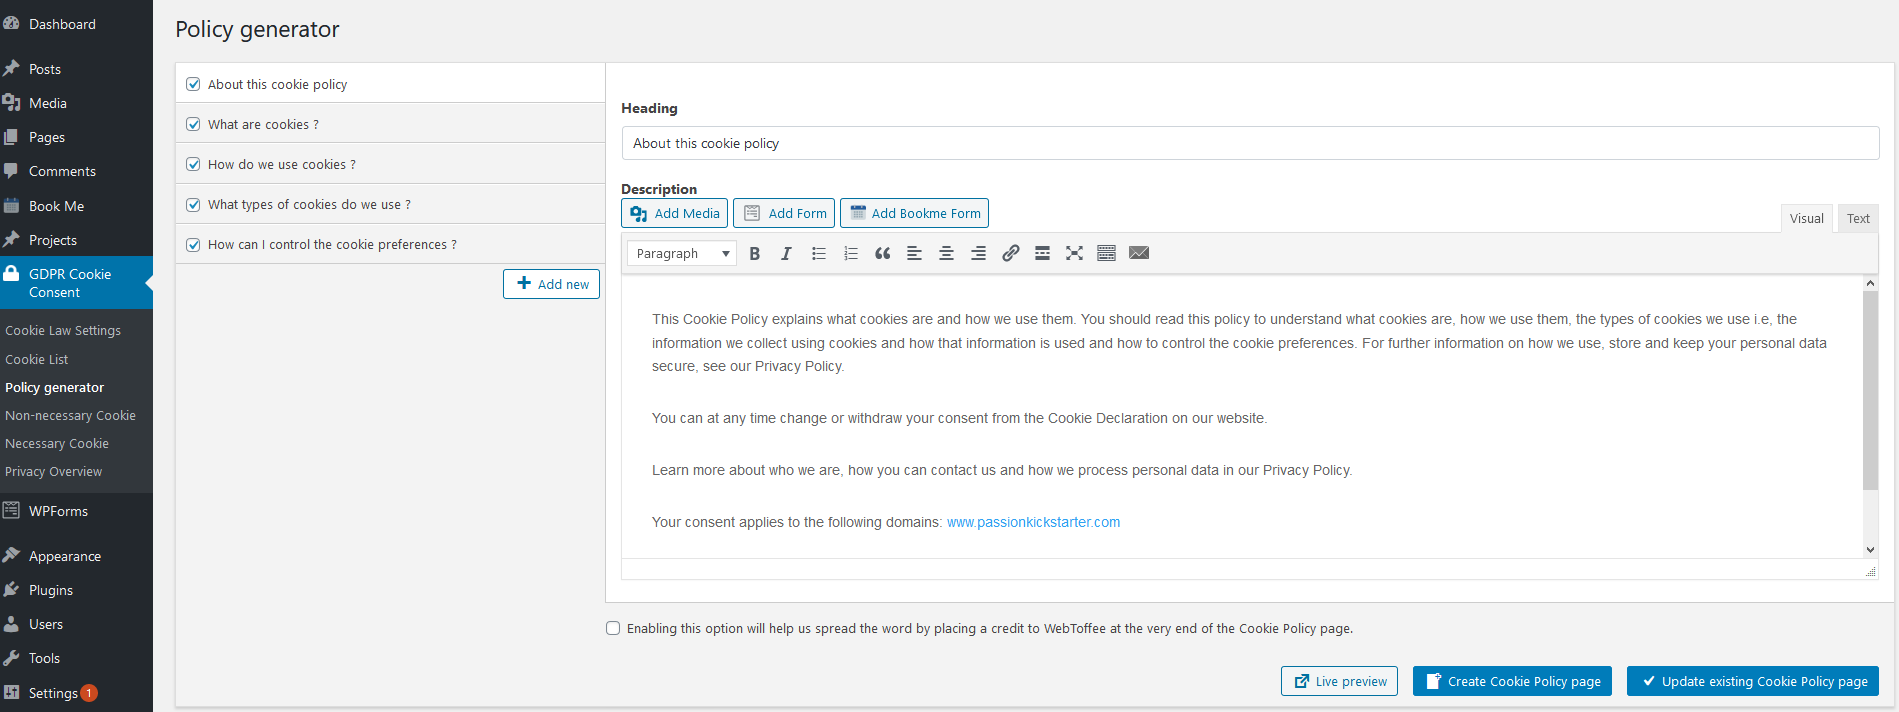Insert Read More tag
This screenshot has width=1899, height=712.
pyautogui.click(x=1042, y=253)
